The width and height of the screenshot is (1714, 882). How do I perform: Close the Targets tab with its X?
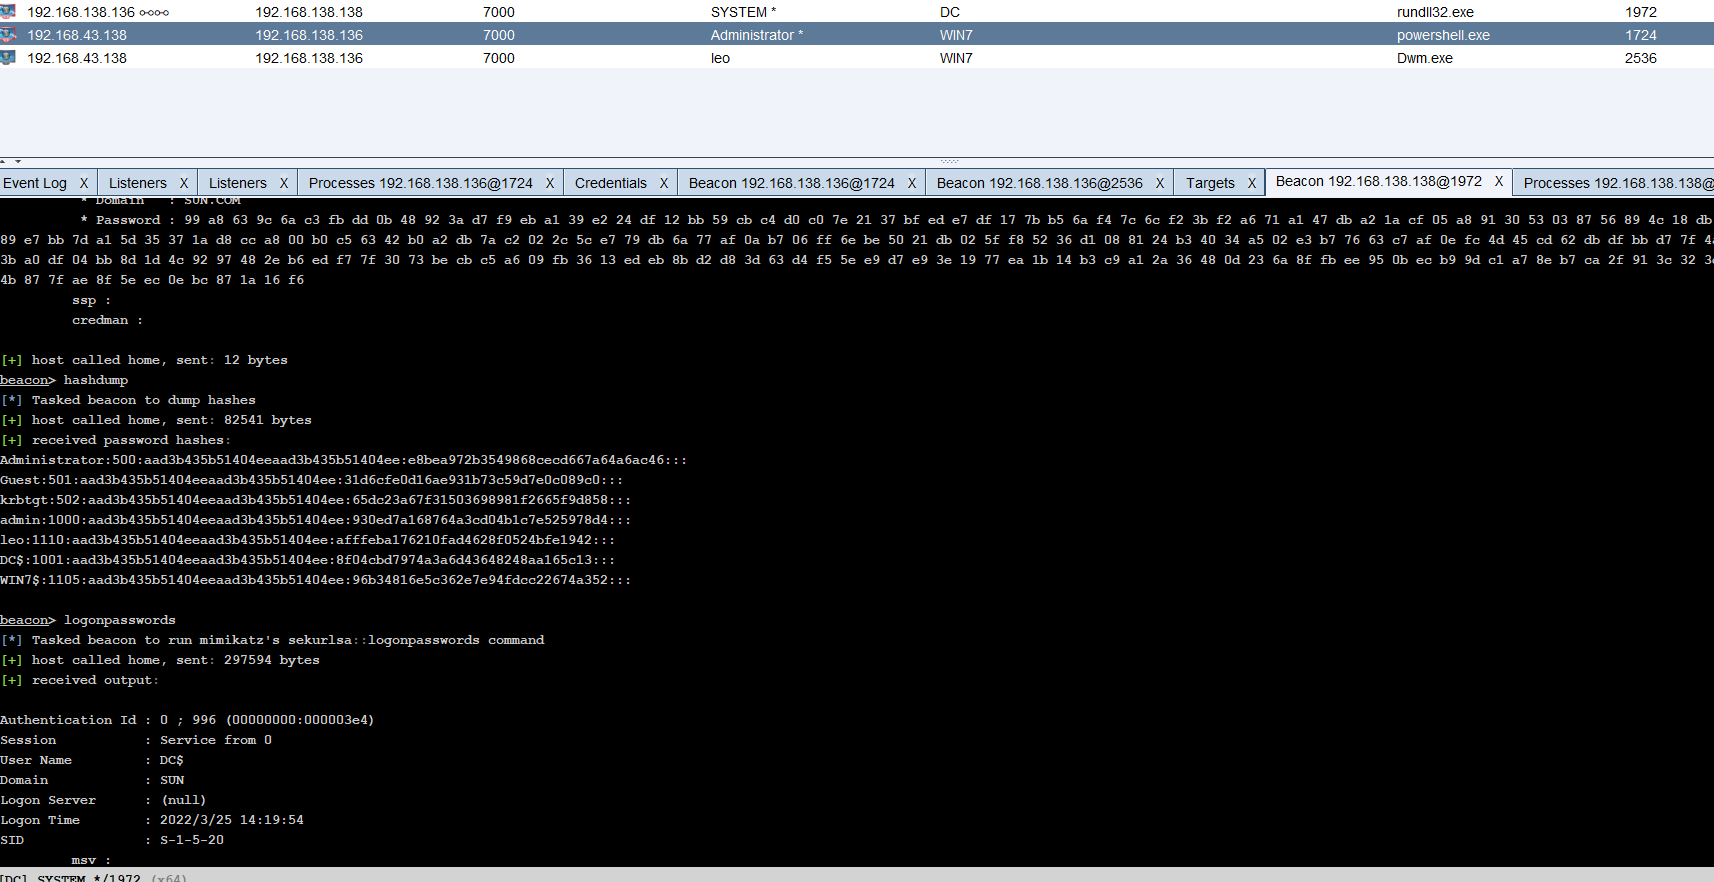coord(1252,183)
